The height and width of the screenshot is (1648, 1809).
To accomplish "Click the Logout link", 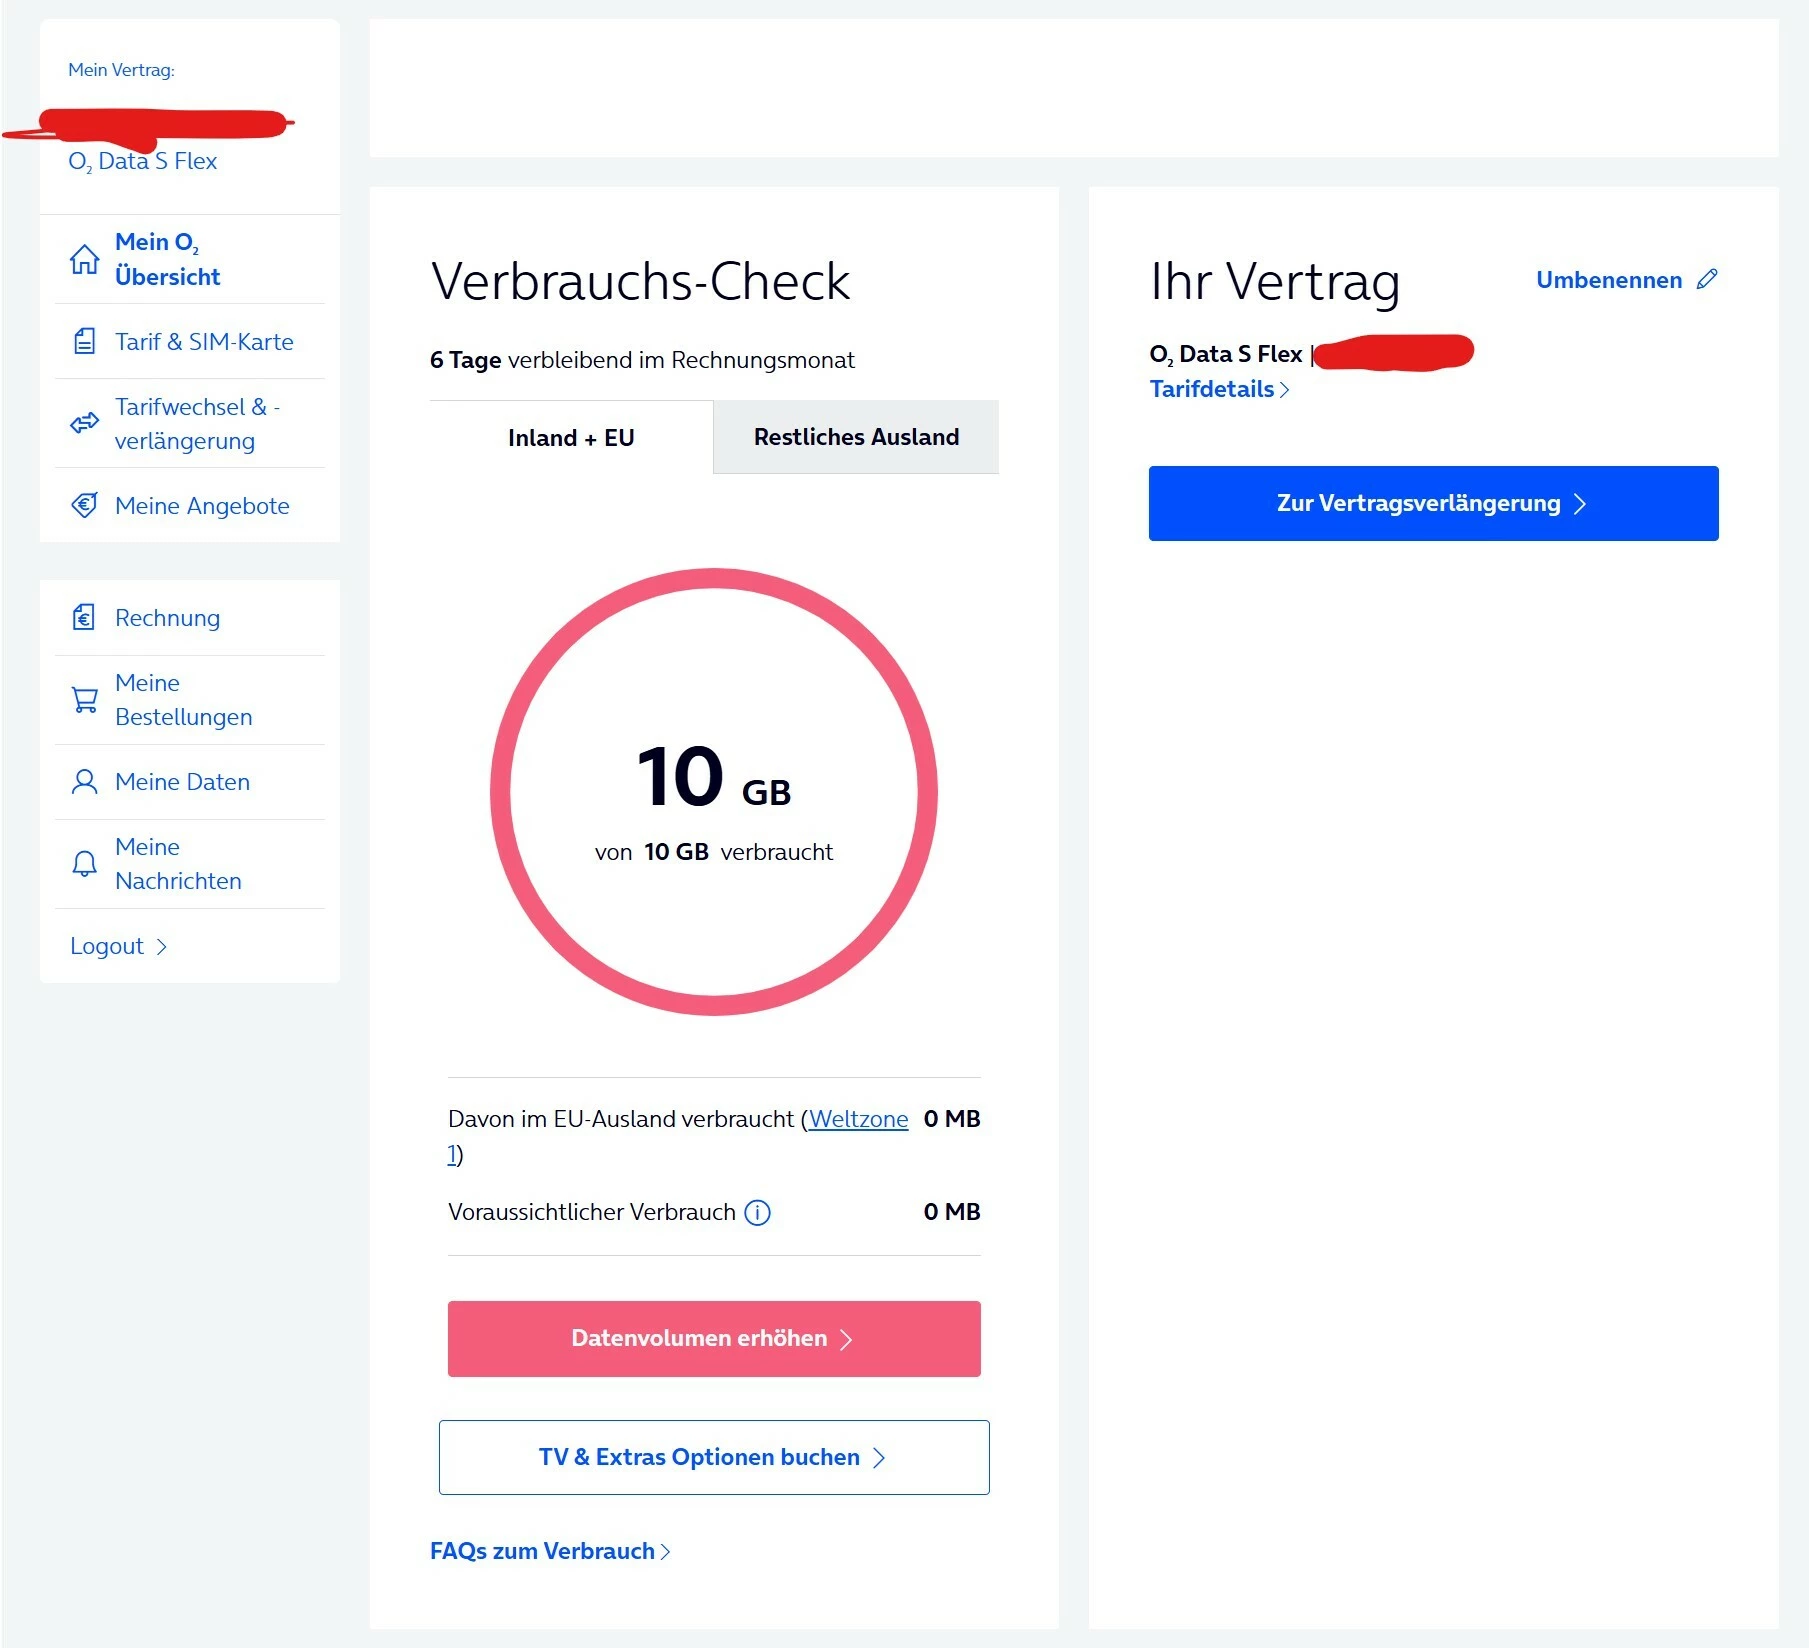I will click(x=118, y=946).
